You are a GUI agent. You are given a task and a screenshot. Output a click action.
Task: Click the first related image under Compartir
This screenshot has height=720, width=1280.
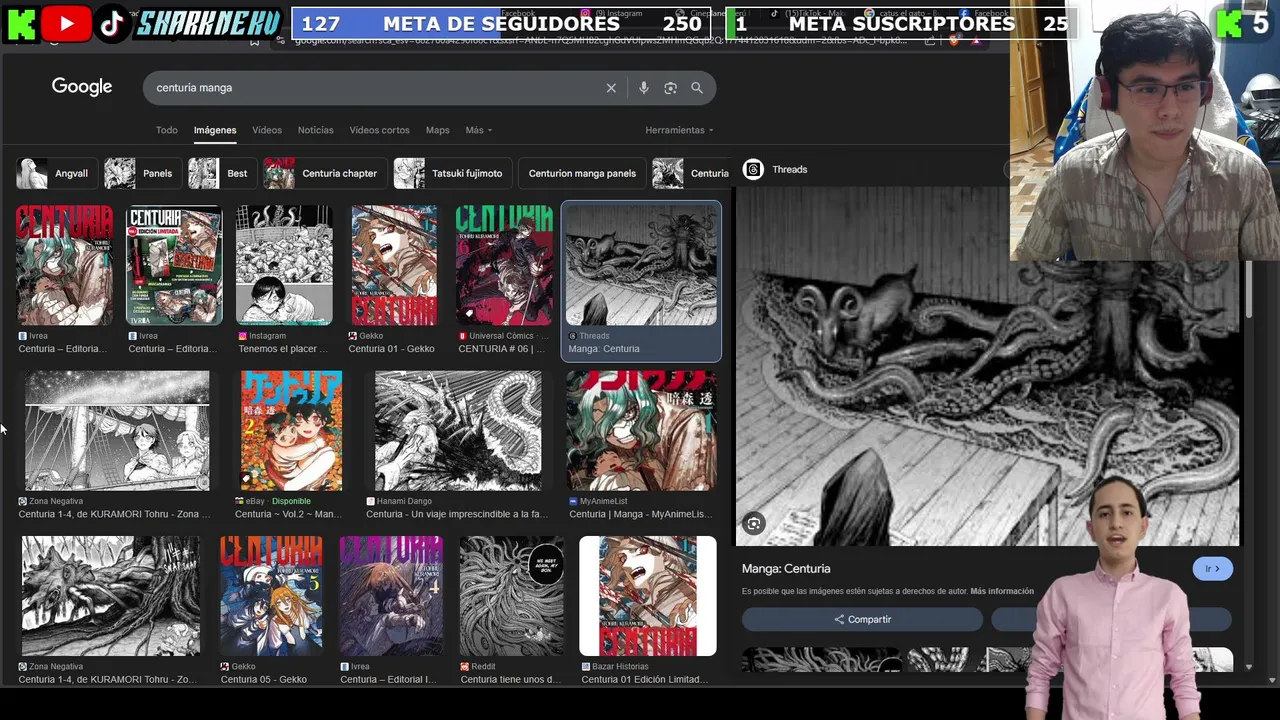(x=821, y=659)
